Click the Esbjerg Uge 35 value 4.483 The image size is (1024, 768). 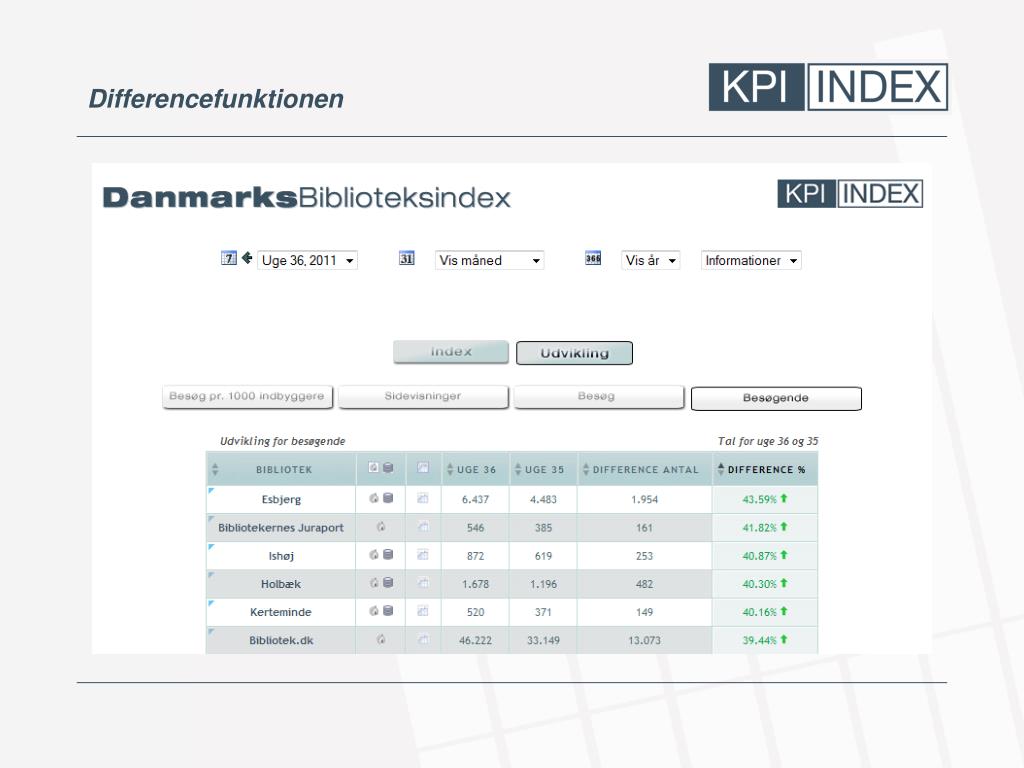click(x=543, y=500)
